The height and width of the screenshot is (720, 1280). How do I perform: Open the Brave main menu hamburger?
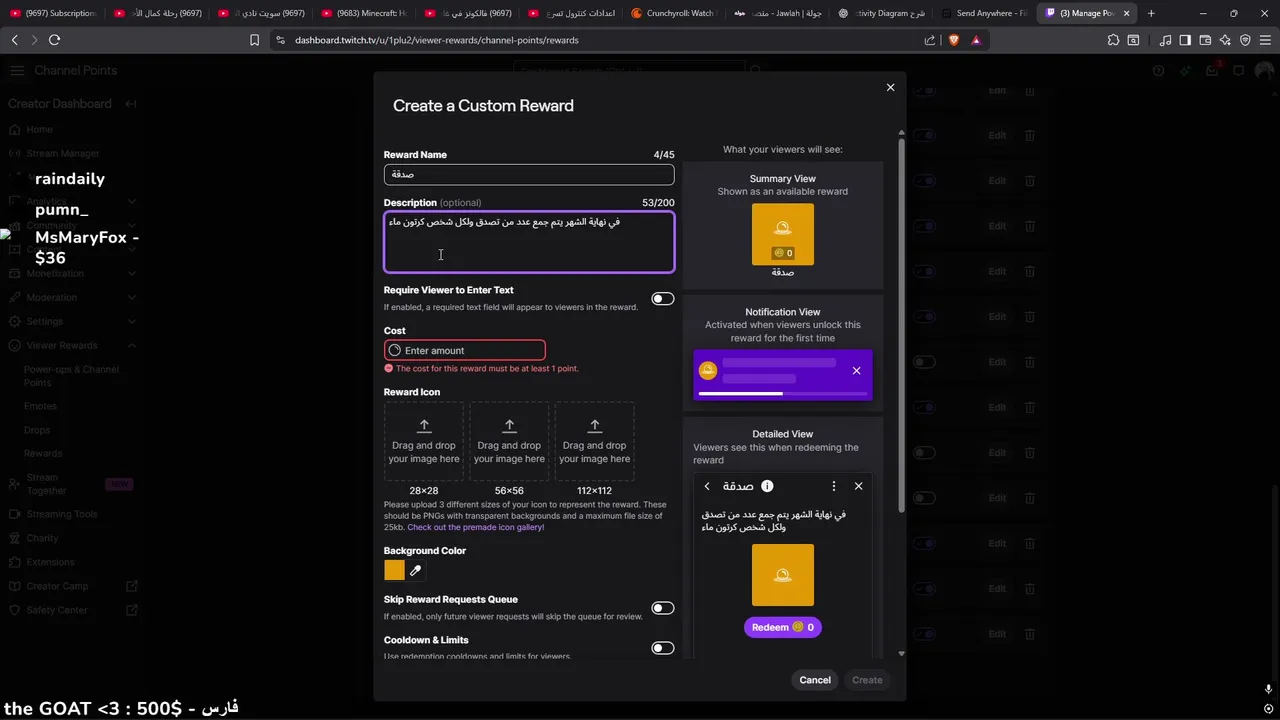pos(1265,40)
